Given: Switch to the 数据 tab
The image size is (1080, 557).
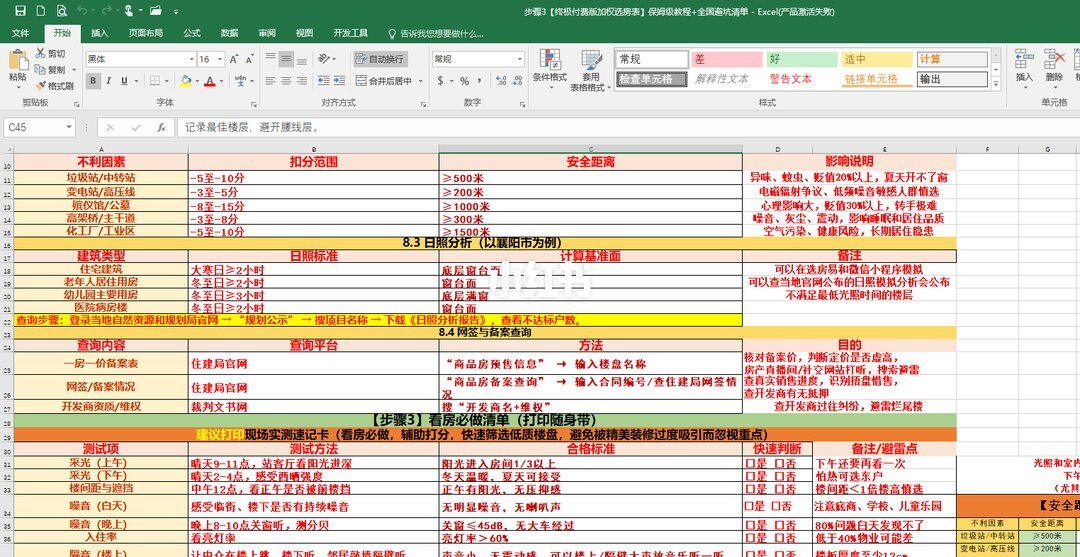Looking at the screenshot, I should 229,33.
